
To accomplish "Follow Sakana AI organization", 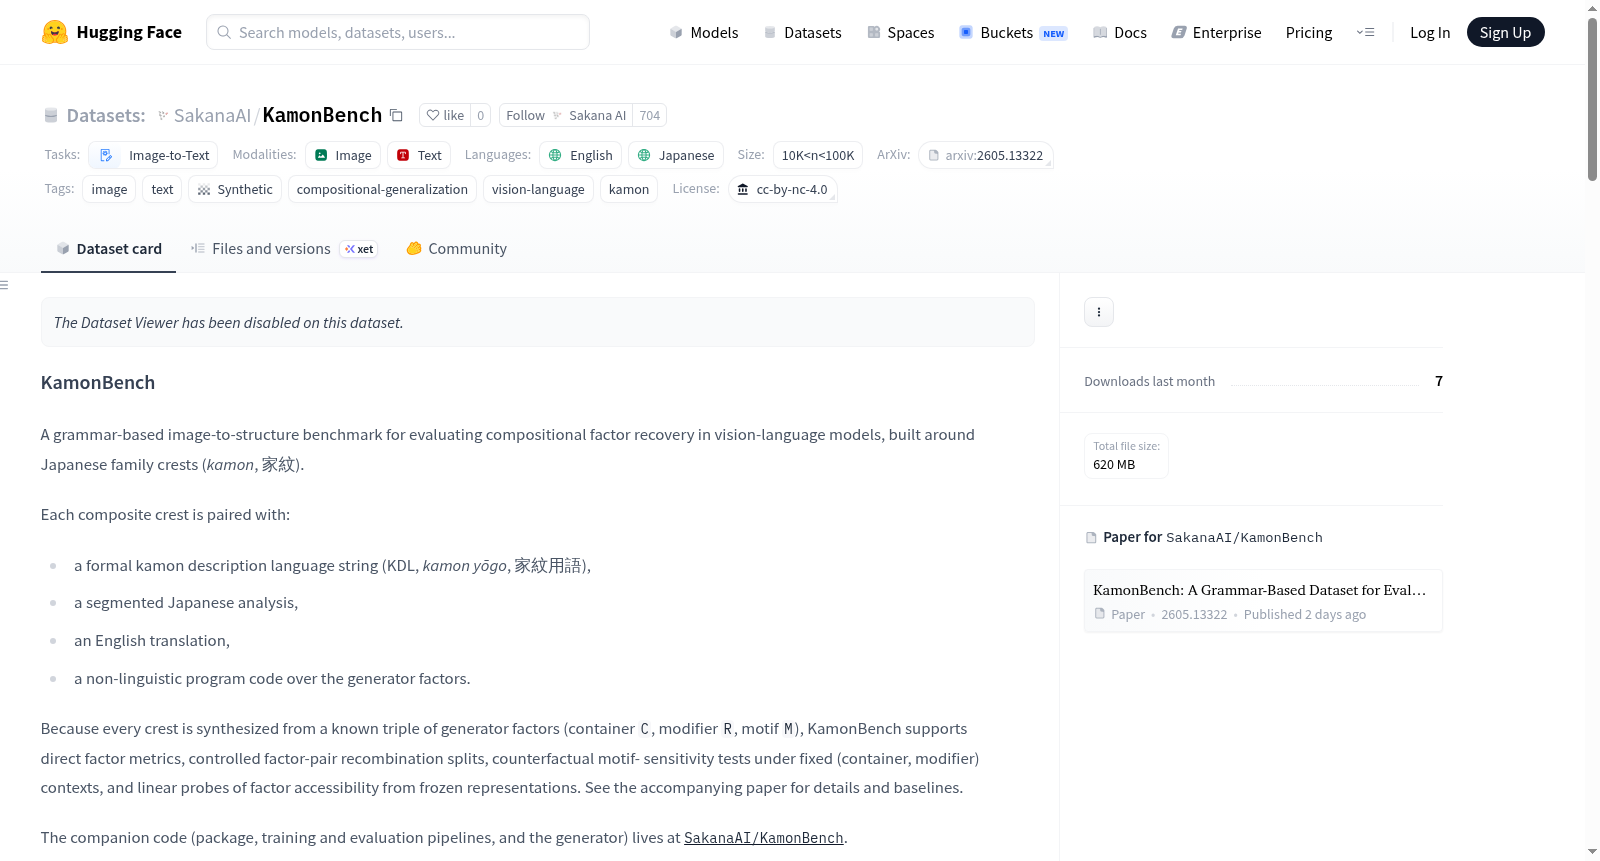I will pos(566,115).
